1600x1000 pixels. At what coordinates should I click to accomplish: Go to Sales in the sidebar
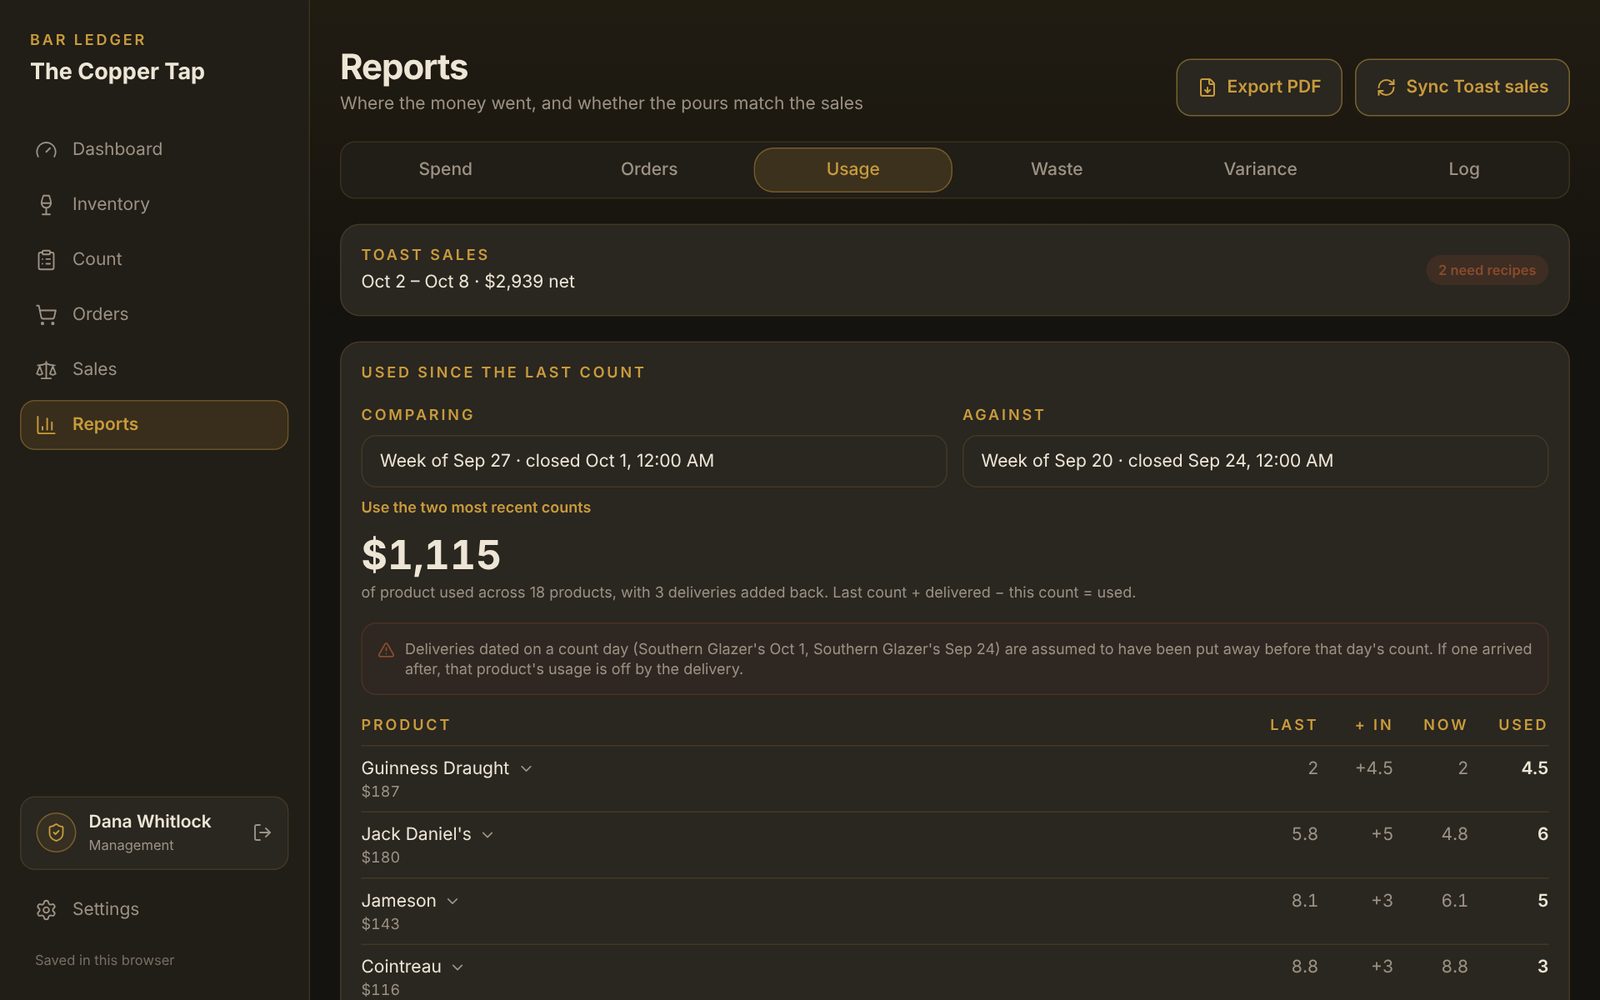pos(154,369)
